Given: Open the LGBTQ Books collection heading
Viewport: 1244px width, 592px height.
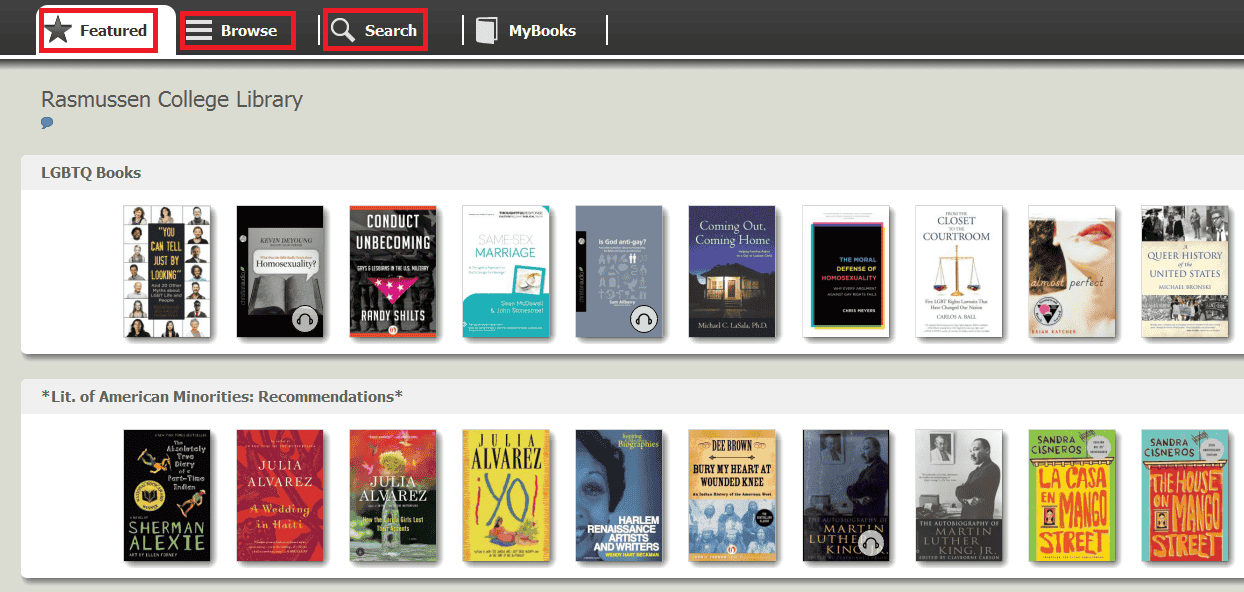Looking at the screenshot, I should coord(91,172).
